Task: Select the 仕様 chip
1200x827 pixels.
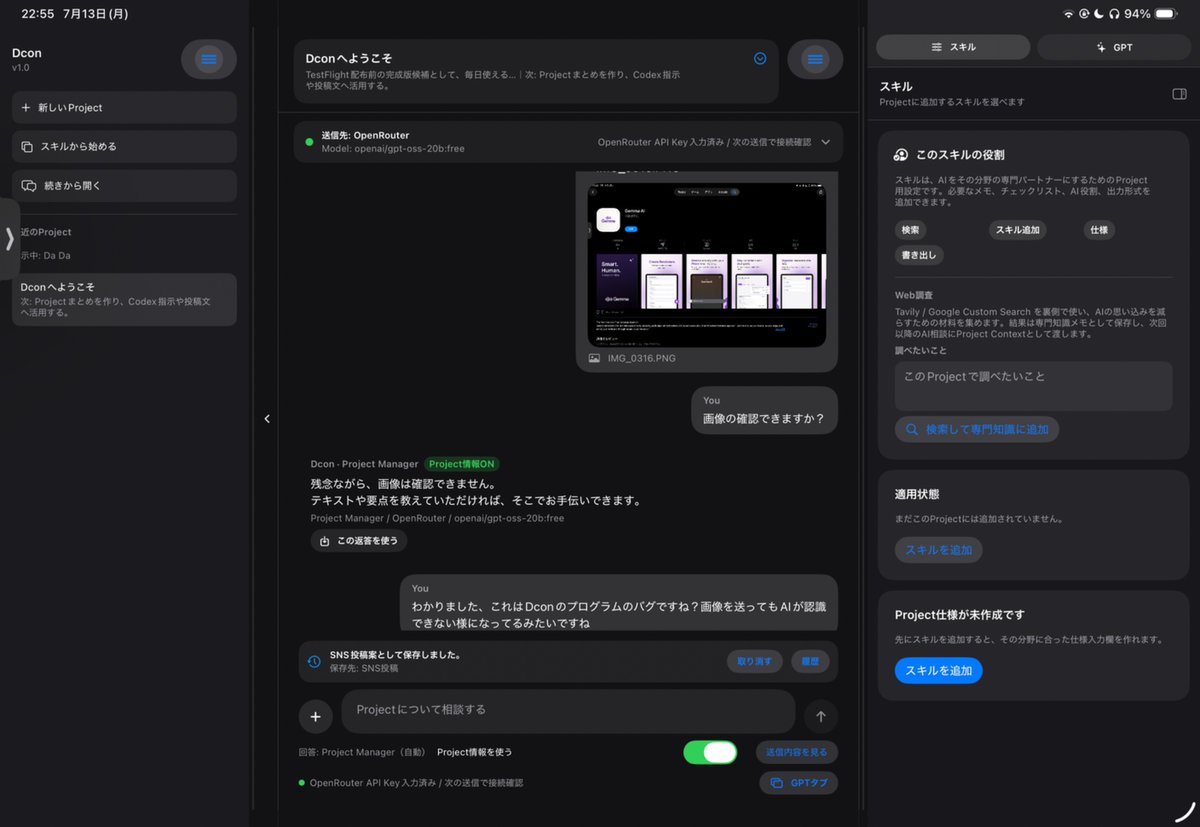Action: click(x=1099, y=230)
